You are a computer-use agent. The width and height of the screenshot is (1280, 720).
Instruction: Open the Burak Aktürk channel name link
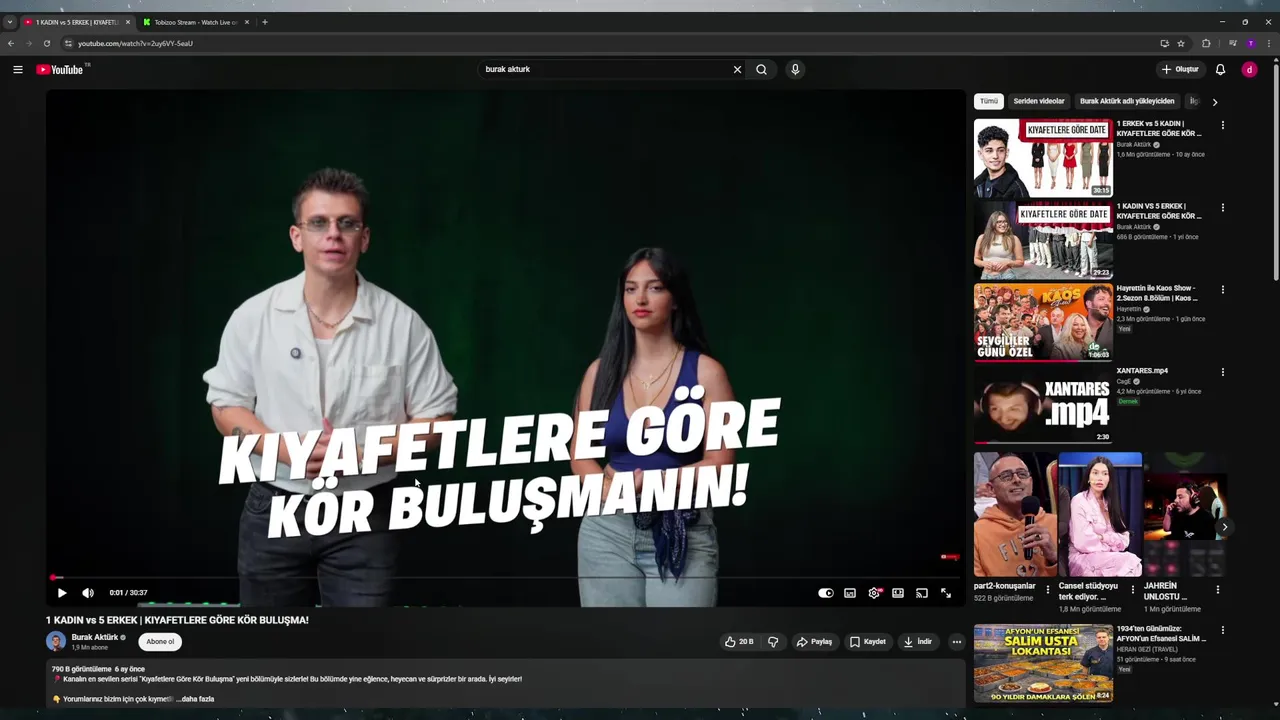click(95, 637)
